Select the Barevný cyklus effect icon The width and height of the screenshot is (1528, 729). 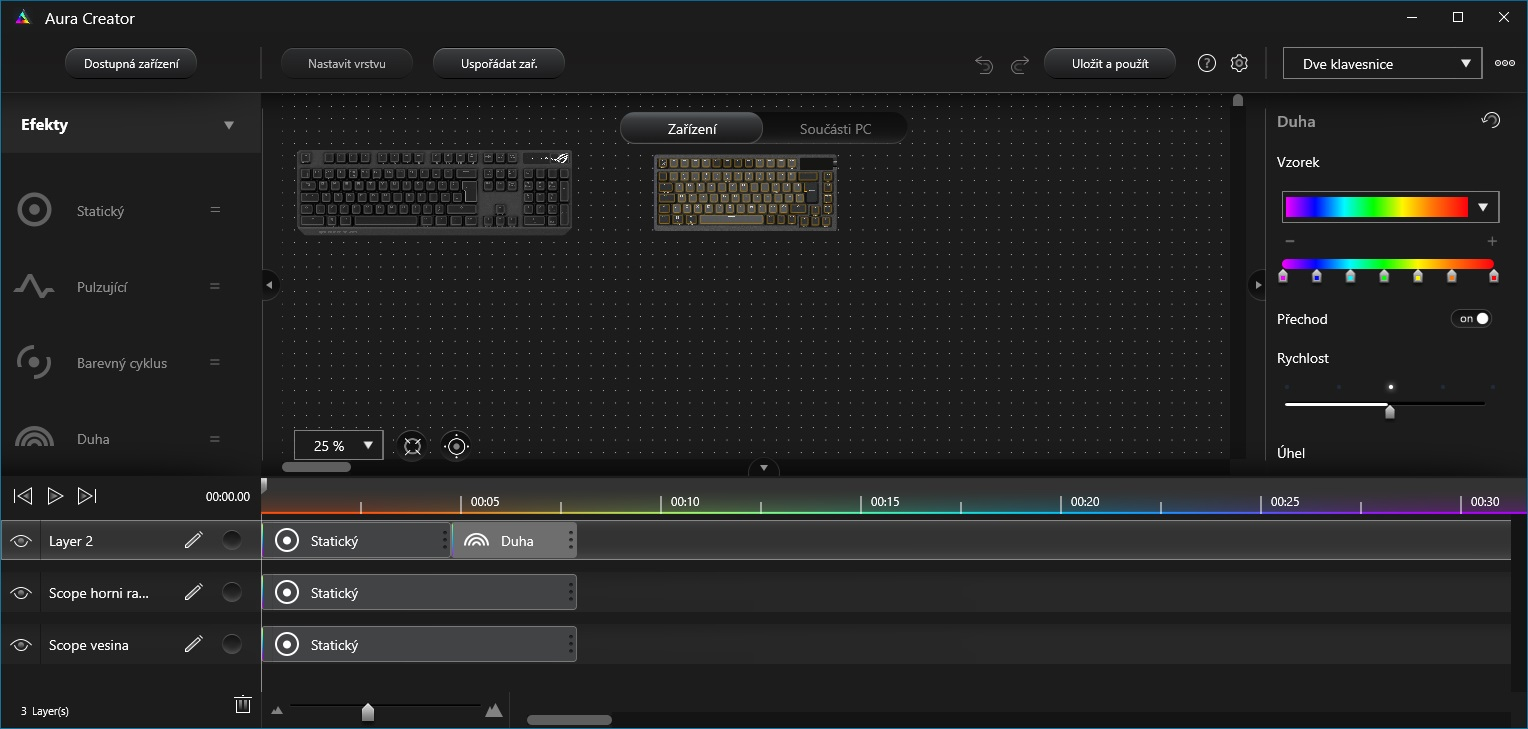pyautogui.click(x=34, y=363)
